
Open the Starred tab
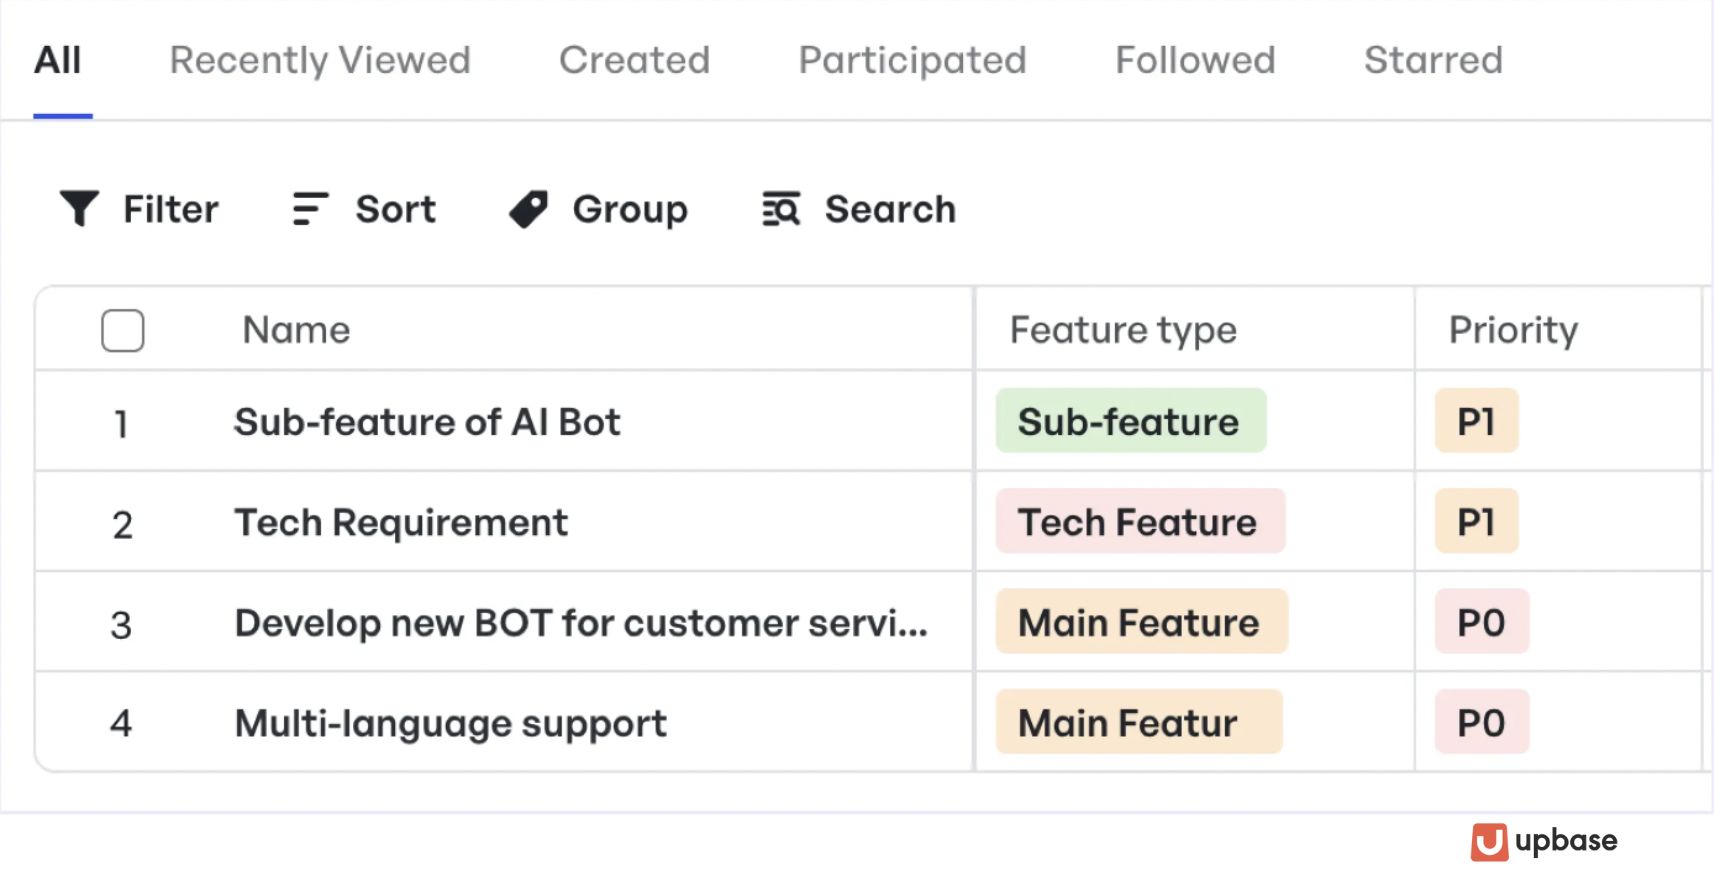1433,60
